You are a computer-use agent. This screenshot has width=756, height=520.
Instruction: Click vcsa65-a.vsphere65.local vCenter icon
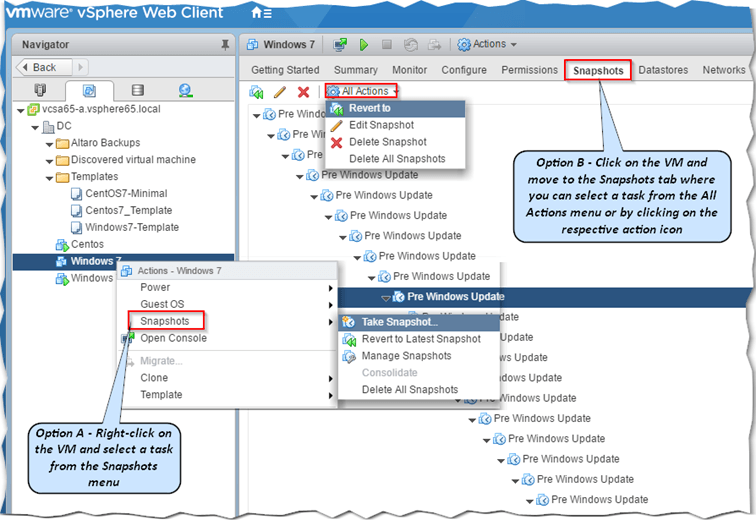pos(33,109)
